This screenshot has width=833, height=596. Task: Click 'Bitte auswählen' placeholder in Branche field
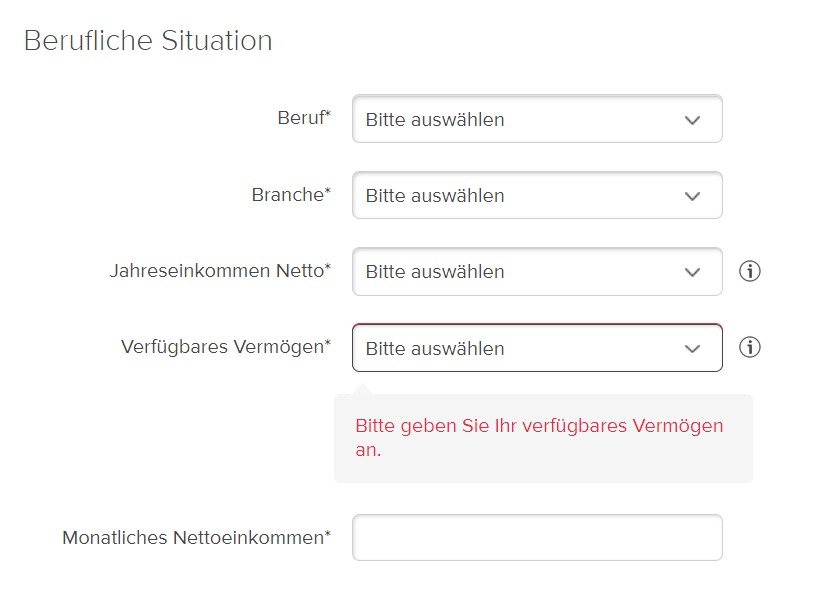tap(435, 195)
